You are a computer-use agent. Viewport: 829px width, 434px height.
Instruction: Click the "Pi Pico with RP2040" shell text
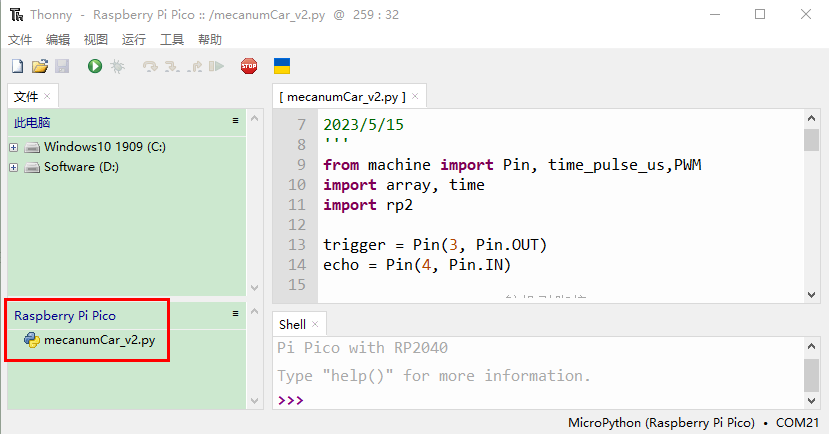click(363, 348)
